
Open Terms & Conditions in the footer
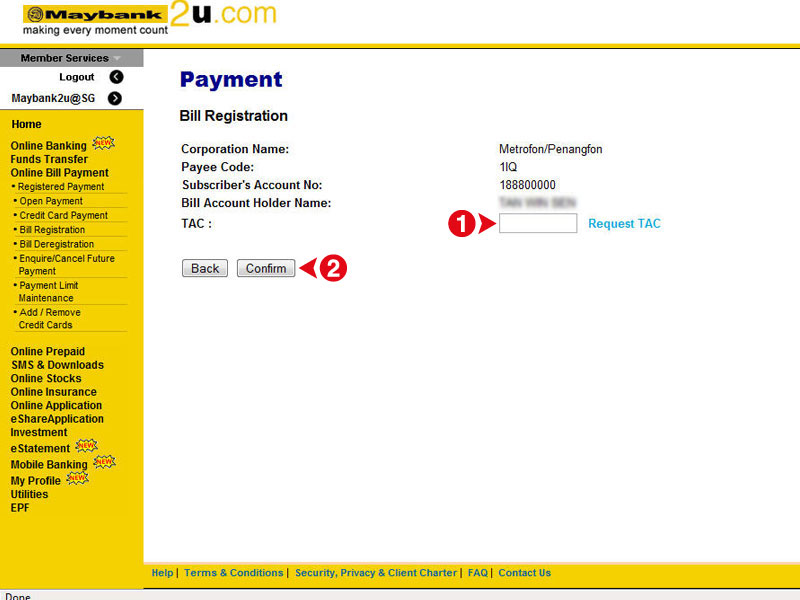233,573
